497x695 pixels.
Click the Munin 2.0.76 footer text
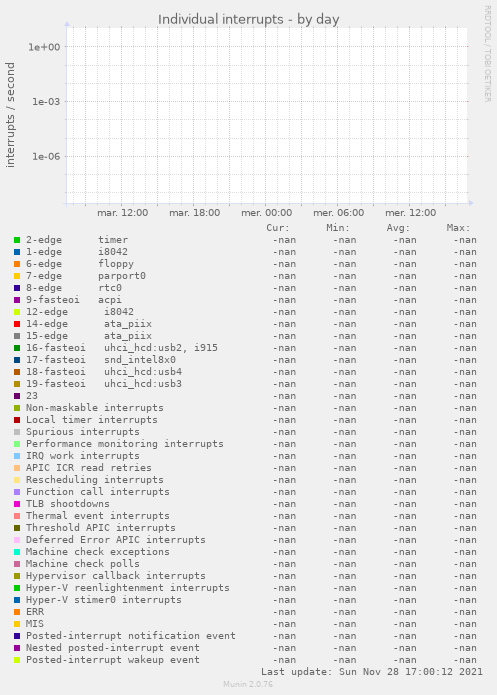coord(248,684)
